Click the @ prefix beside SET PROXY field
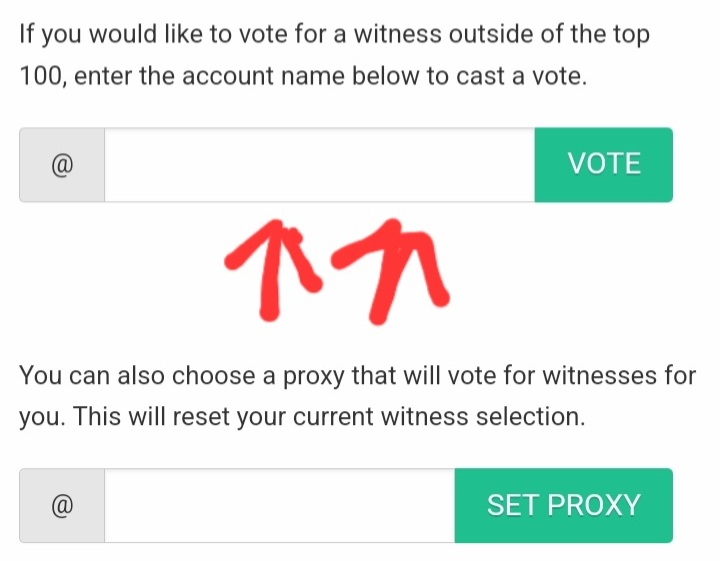720x561 pixels. (x=62, y=505)
